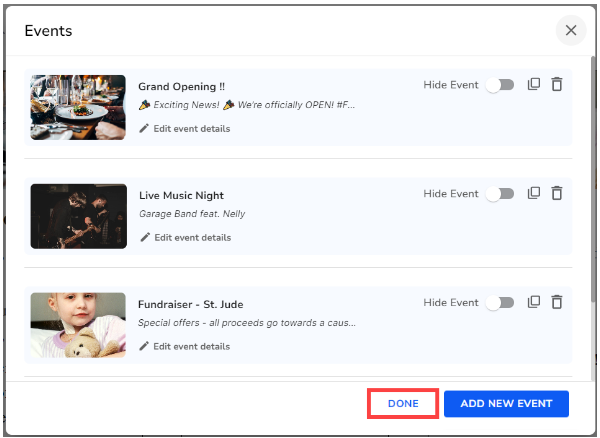600x438 pixels.
Task: Delete the Live Music Night event
Action: (557, 193)
